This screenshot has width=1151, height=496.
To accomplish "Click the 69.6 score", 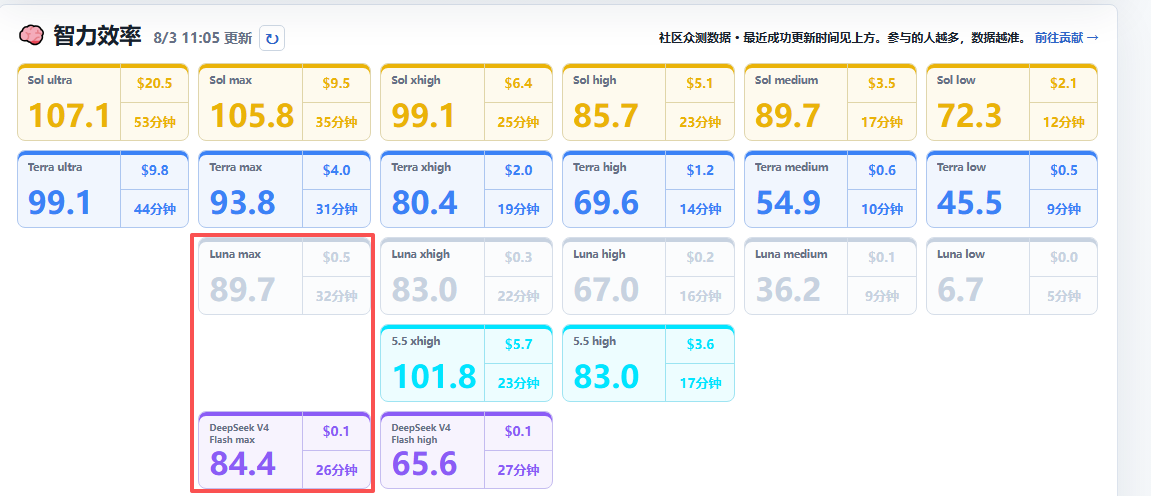I will 606,203.
